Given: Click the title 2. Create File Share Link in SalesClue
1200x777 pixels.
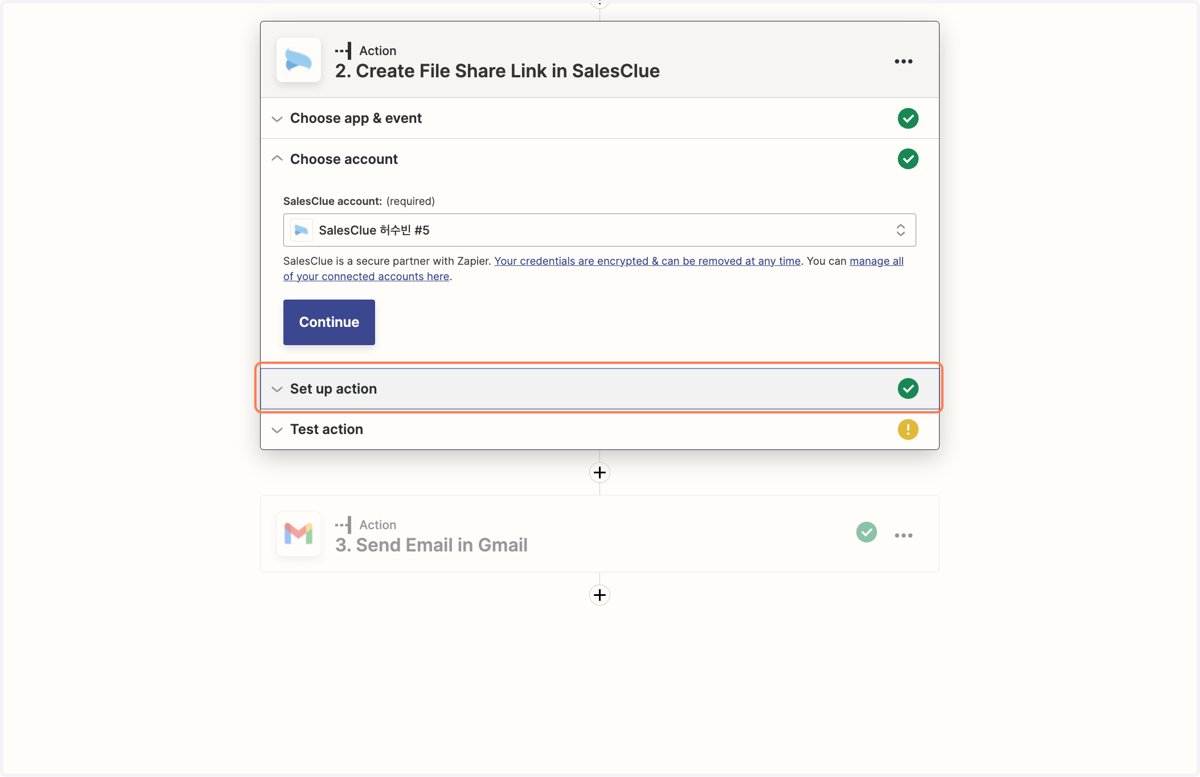Looking at the screenshot, I should (497, 71).
